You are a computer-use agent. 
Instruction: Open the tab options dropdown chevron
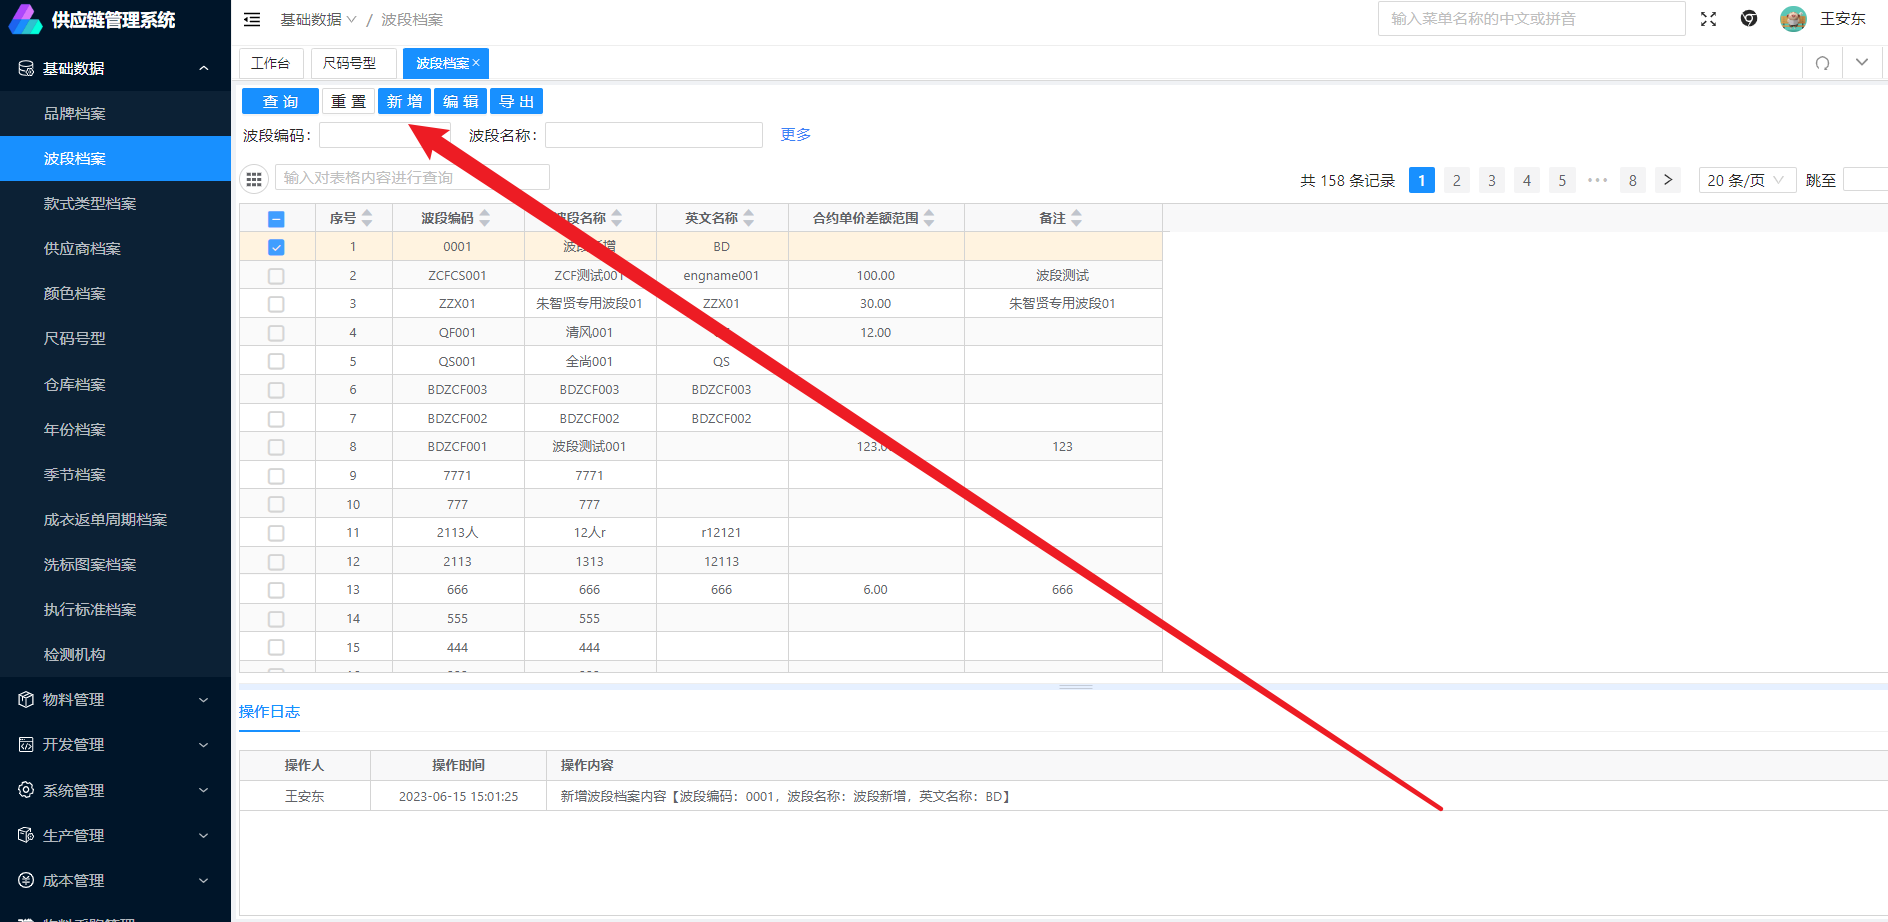[x=1861, y=62]
